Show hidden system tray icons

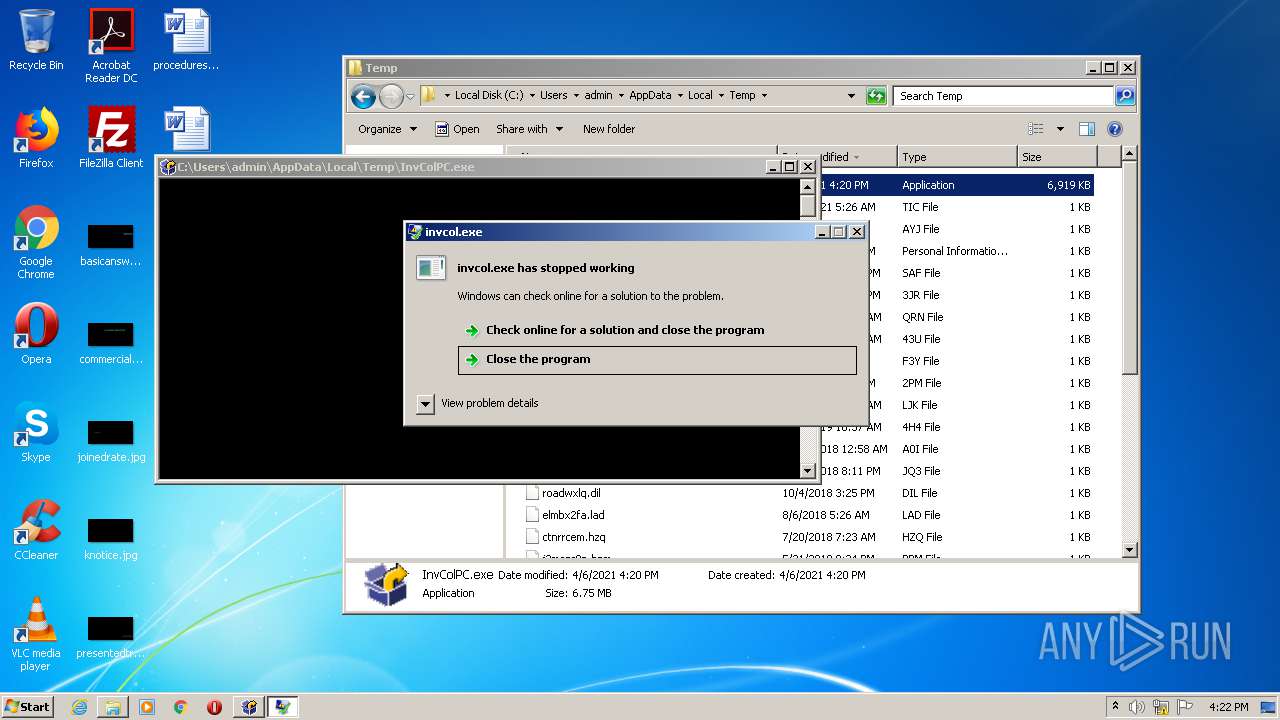[1116, 707]
